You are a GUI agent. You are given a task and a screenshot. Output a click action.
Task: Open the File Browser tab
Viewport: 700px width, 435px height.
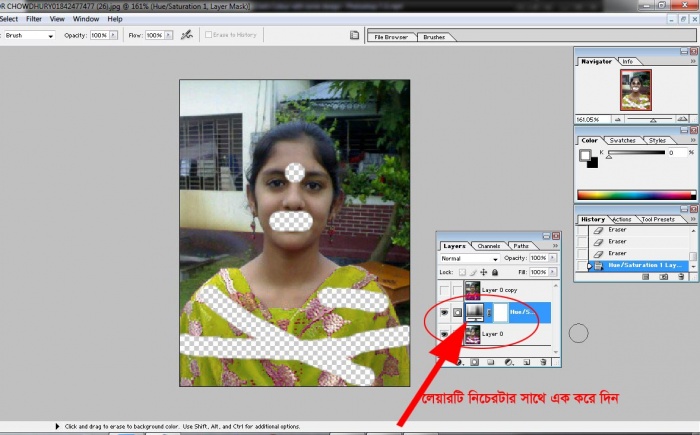point(391,37)
